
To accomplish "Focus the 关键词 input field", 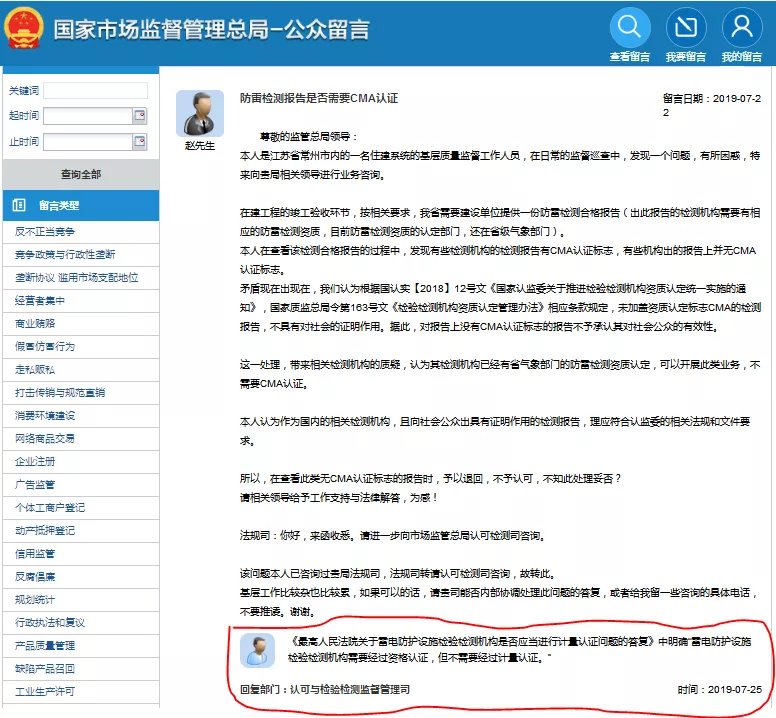I will 95,91.
